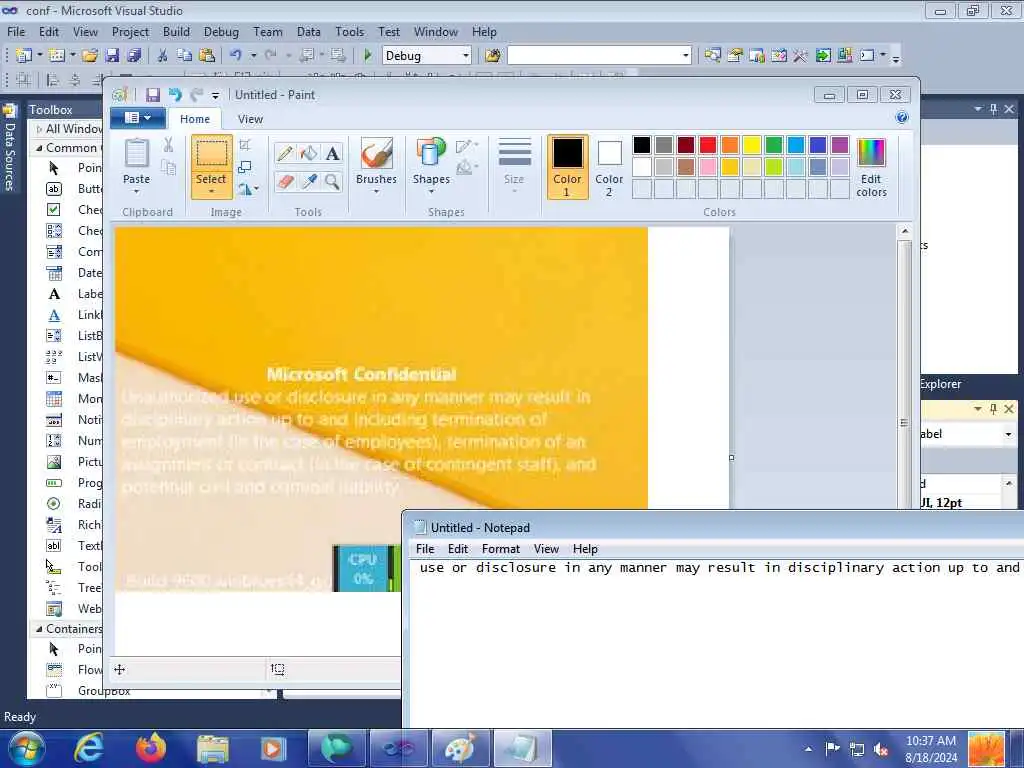Click the Data Sources side tab

[x=9, y=148]
